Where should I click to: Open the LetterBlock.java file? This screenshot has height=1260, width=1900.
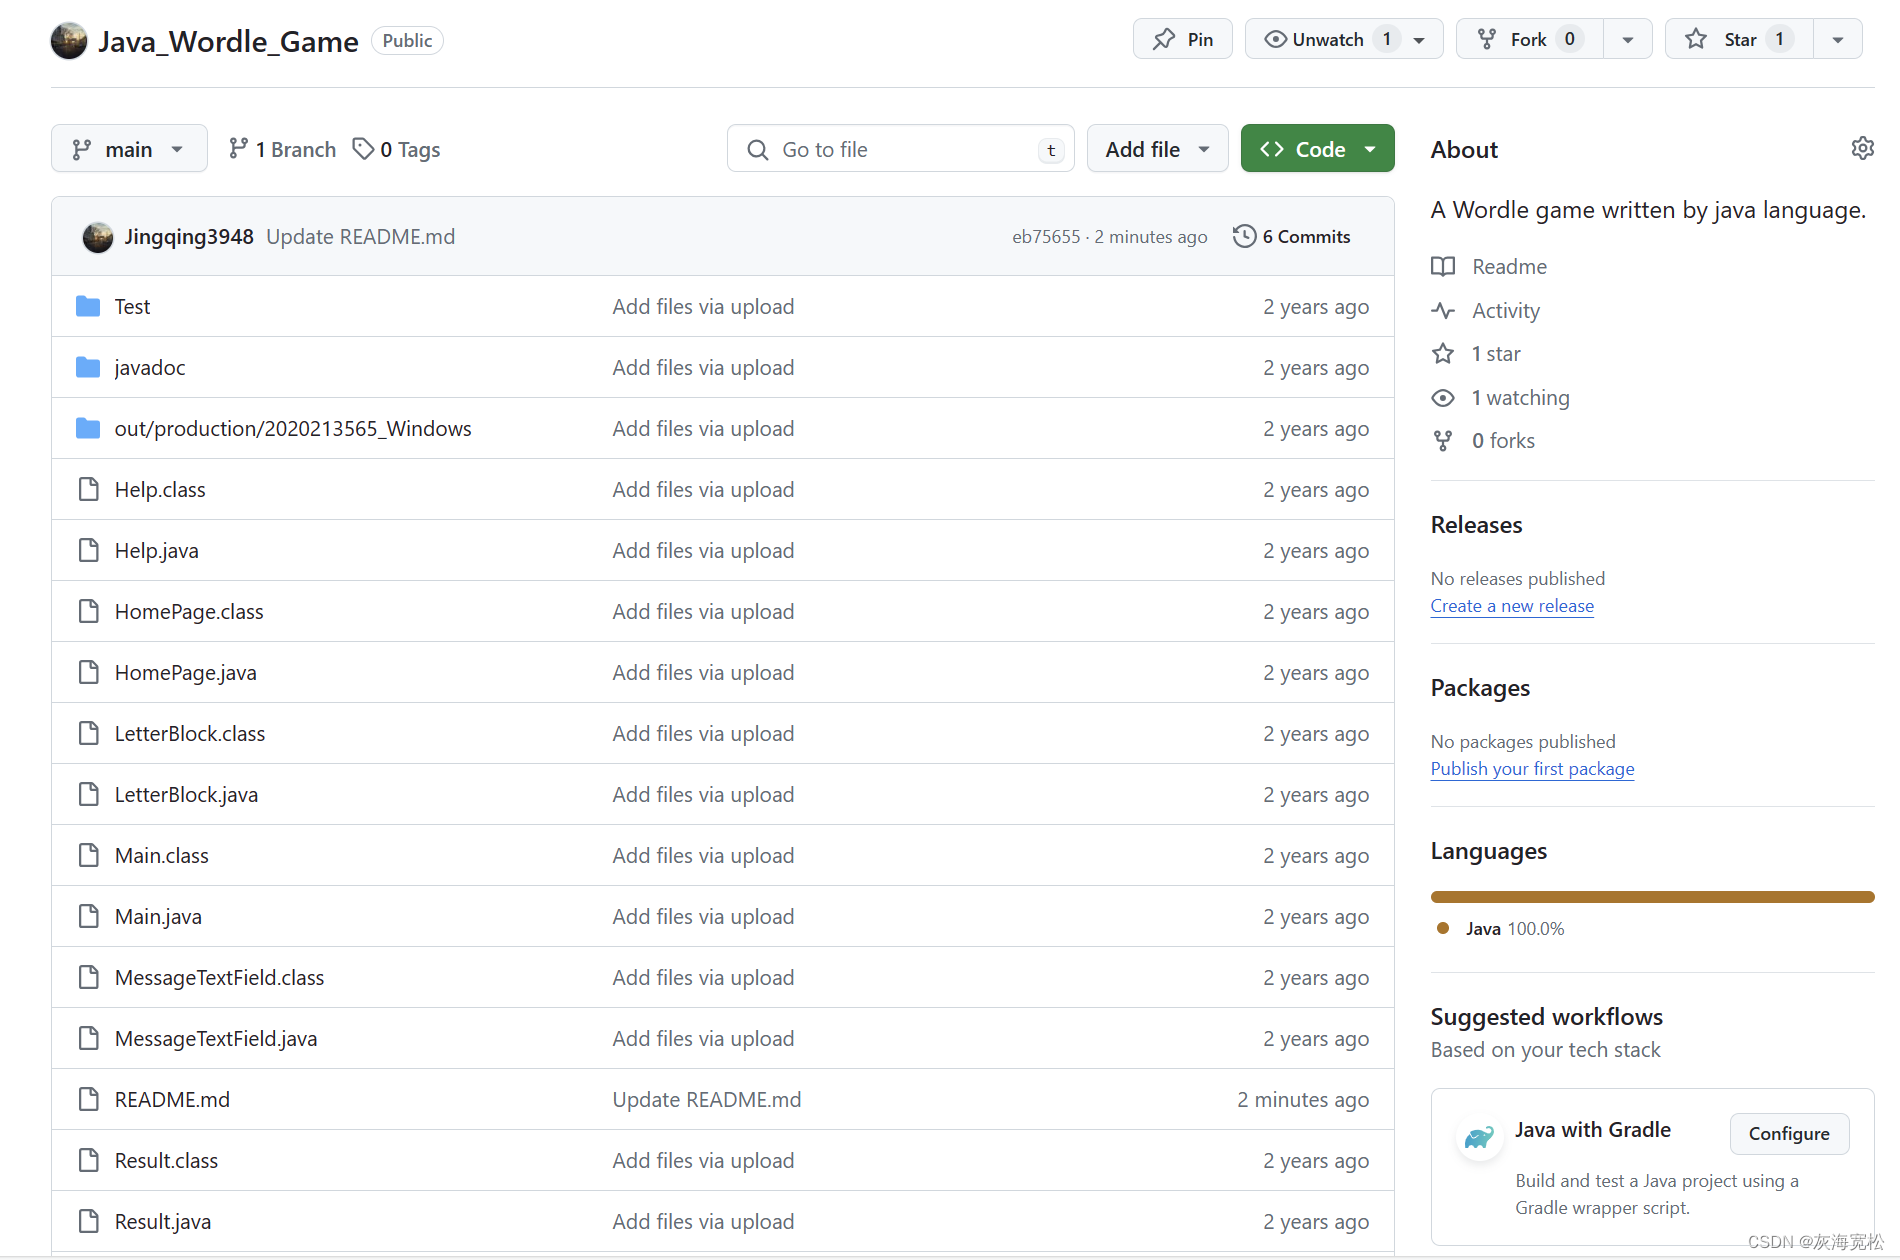click(186, 794)
